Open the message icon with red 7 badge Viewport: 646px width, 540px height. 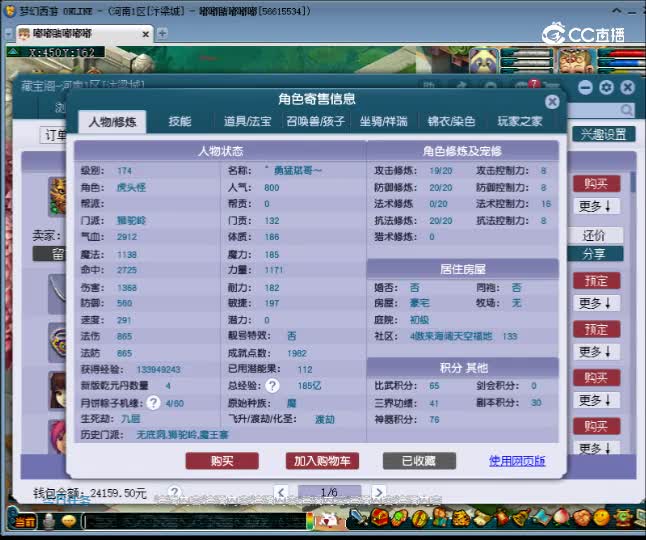(x=527, y=85)
